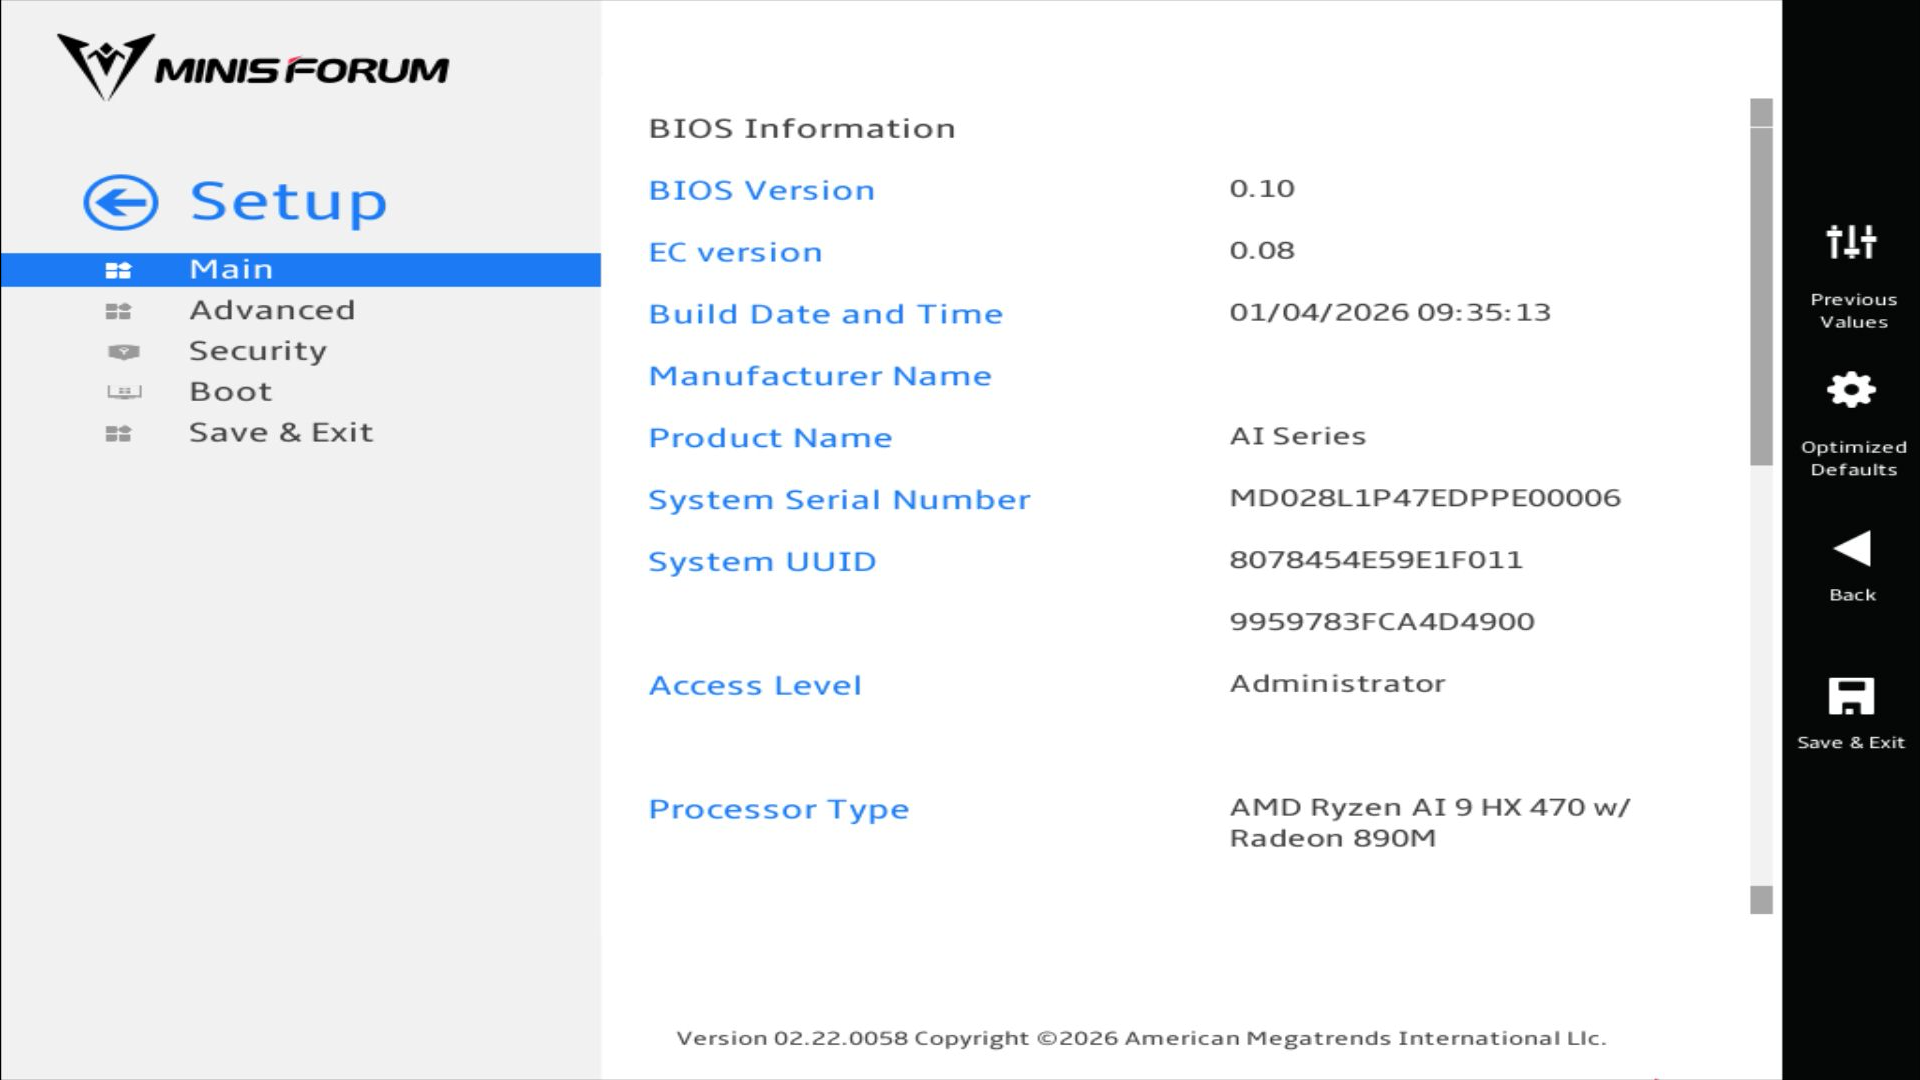Click the scrollbar down arrow button
The width and height of the screenshot is (1920, 1080).
tap(1761, 900)
